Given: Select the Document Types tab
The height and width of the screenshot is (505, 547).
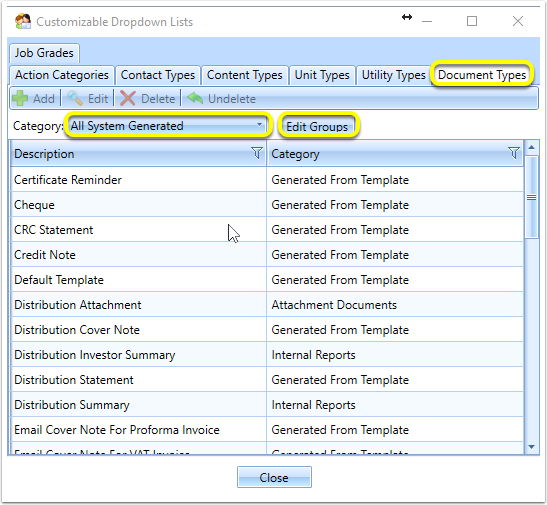Looking at the screenshot, I should [482, 75].
